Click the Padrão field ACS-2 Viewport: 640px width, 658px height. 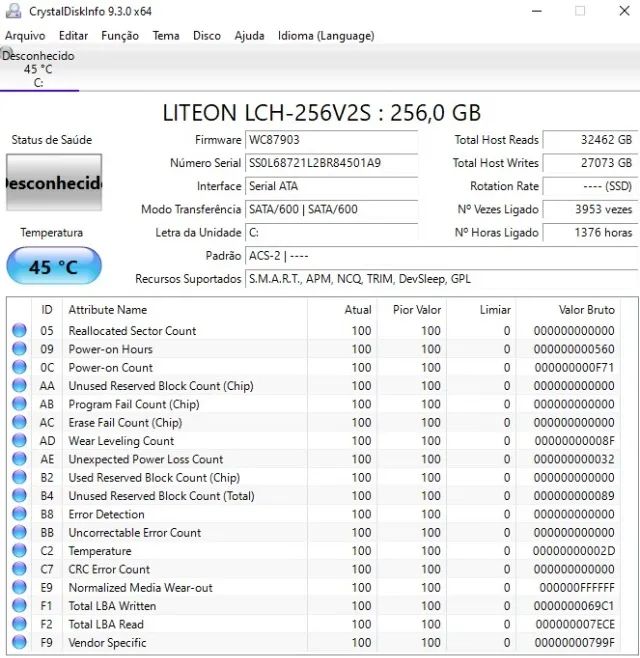click(x=441, y=256)
